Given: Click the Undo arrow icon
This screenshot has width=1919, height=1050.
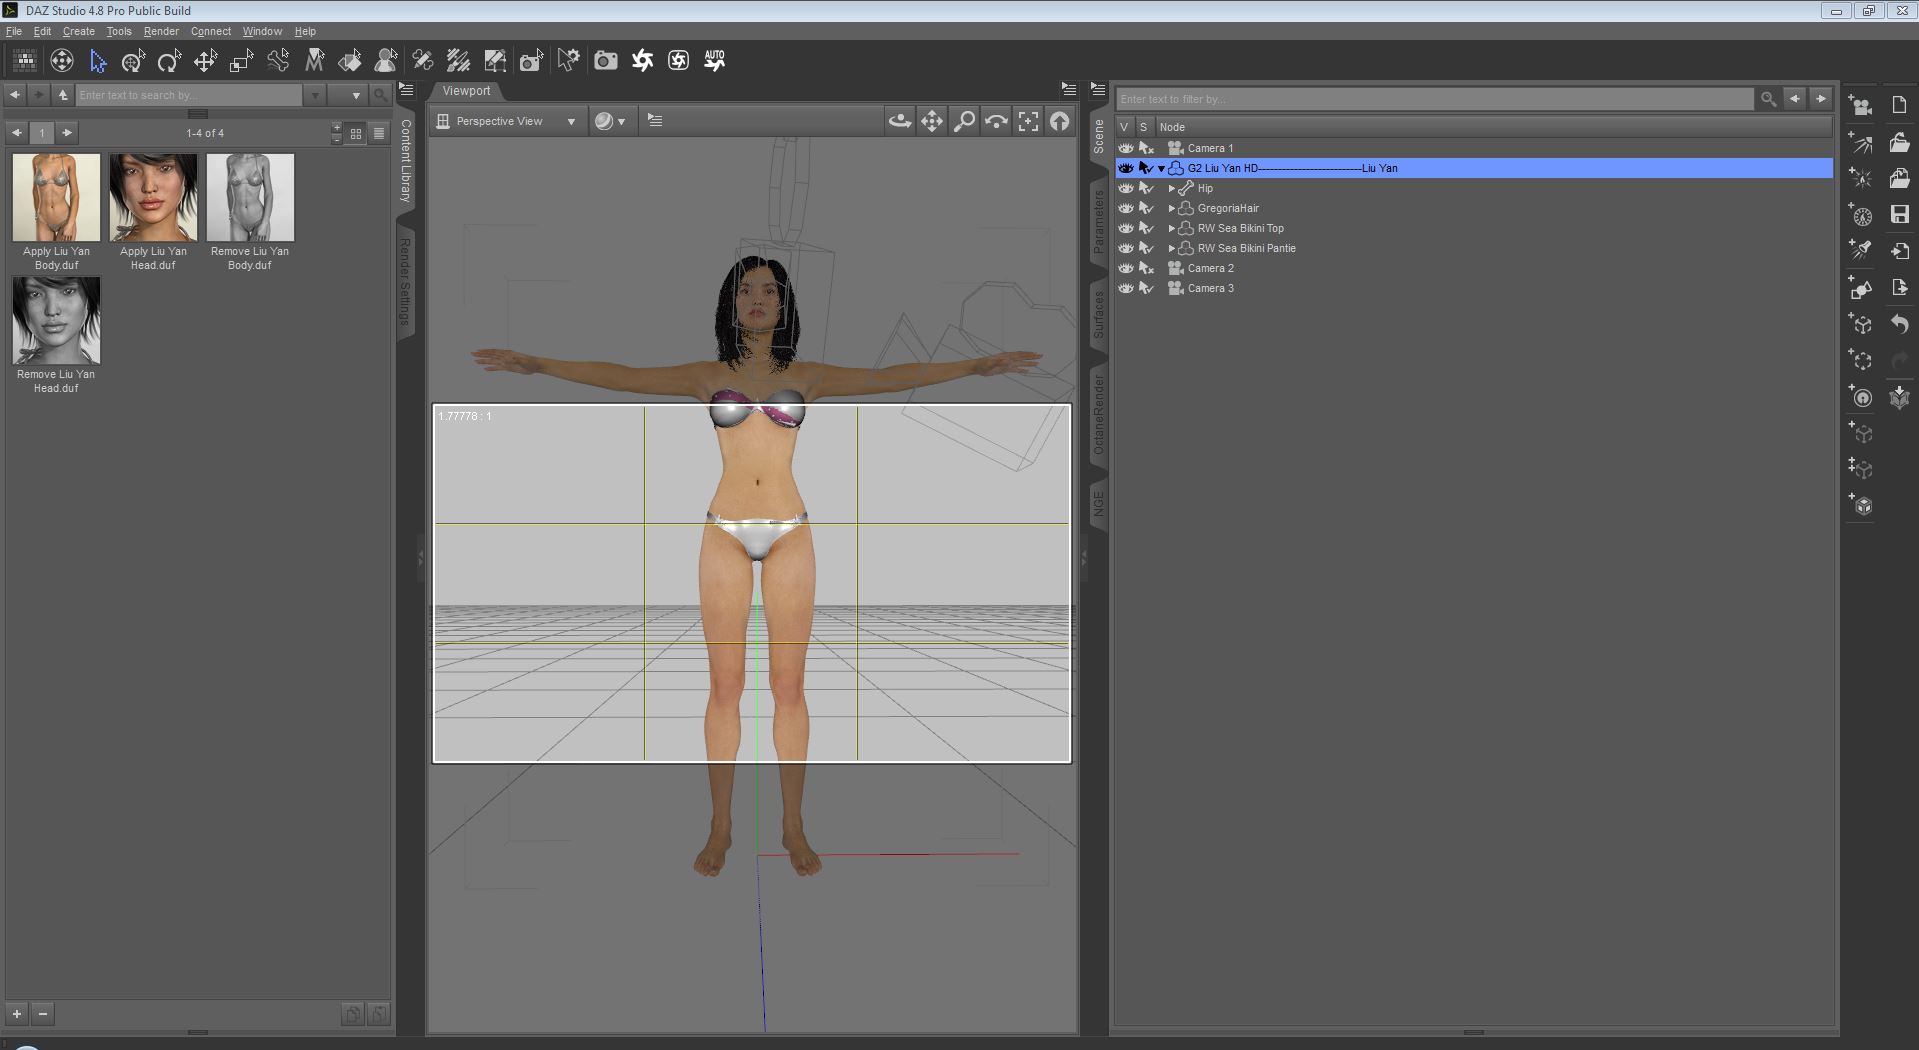Looking at the screenshot, I should point(1900,324).
